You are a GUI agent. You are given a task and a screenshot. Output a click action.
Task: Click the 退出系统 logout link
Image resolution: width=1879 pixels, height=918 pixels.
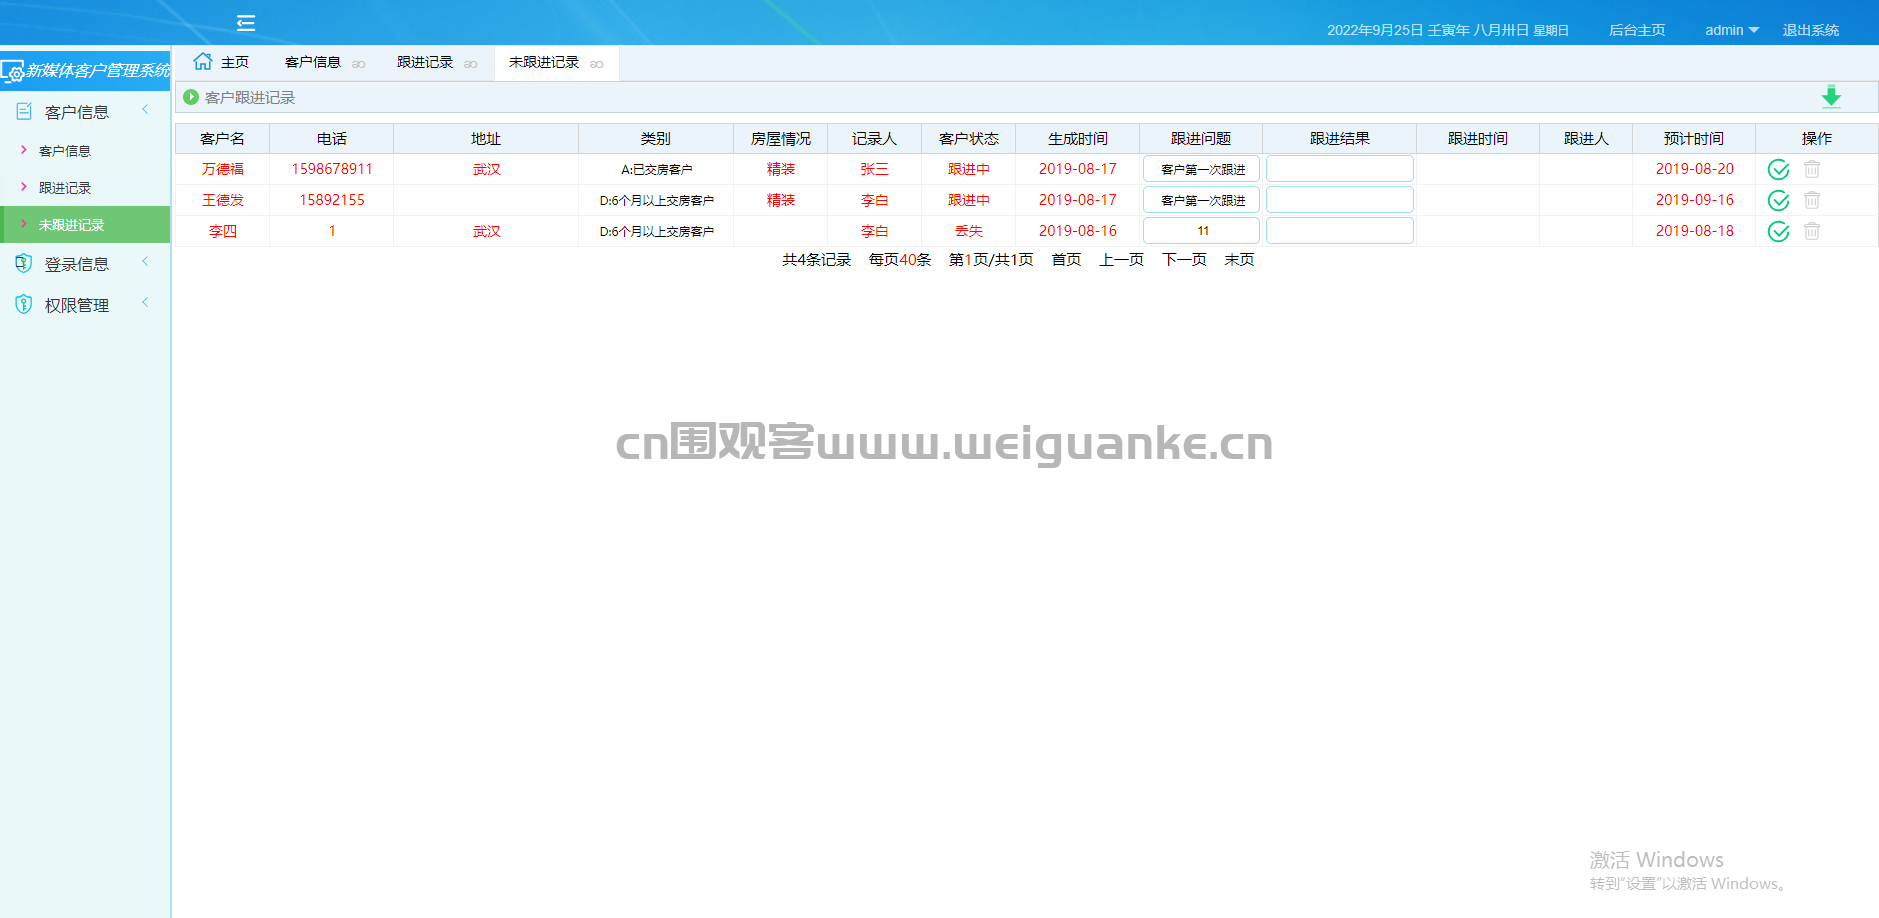click(x=1811, y=30)
